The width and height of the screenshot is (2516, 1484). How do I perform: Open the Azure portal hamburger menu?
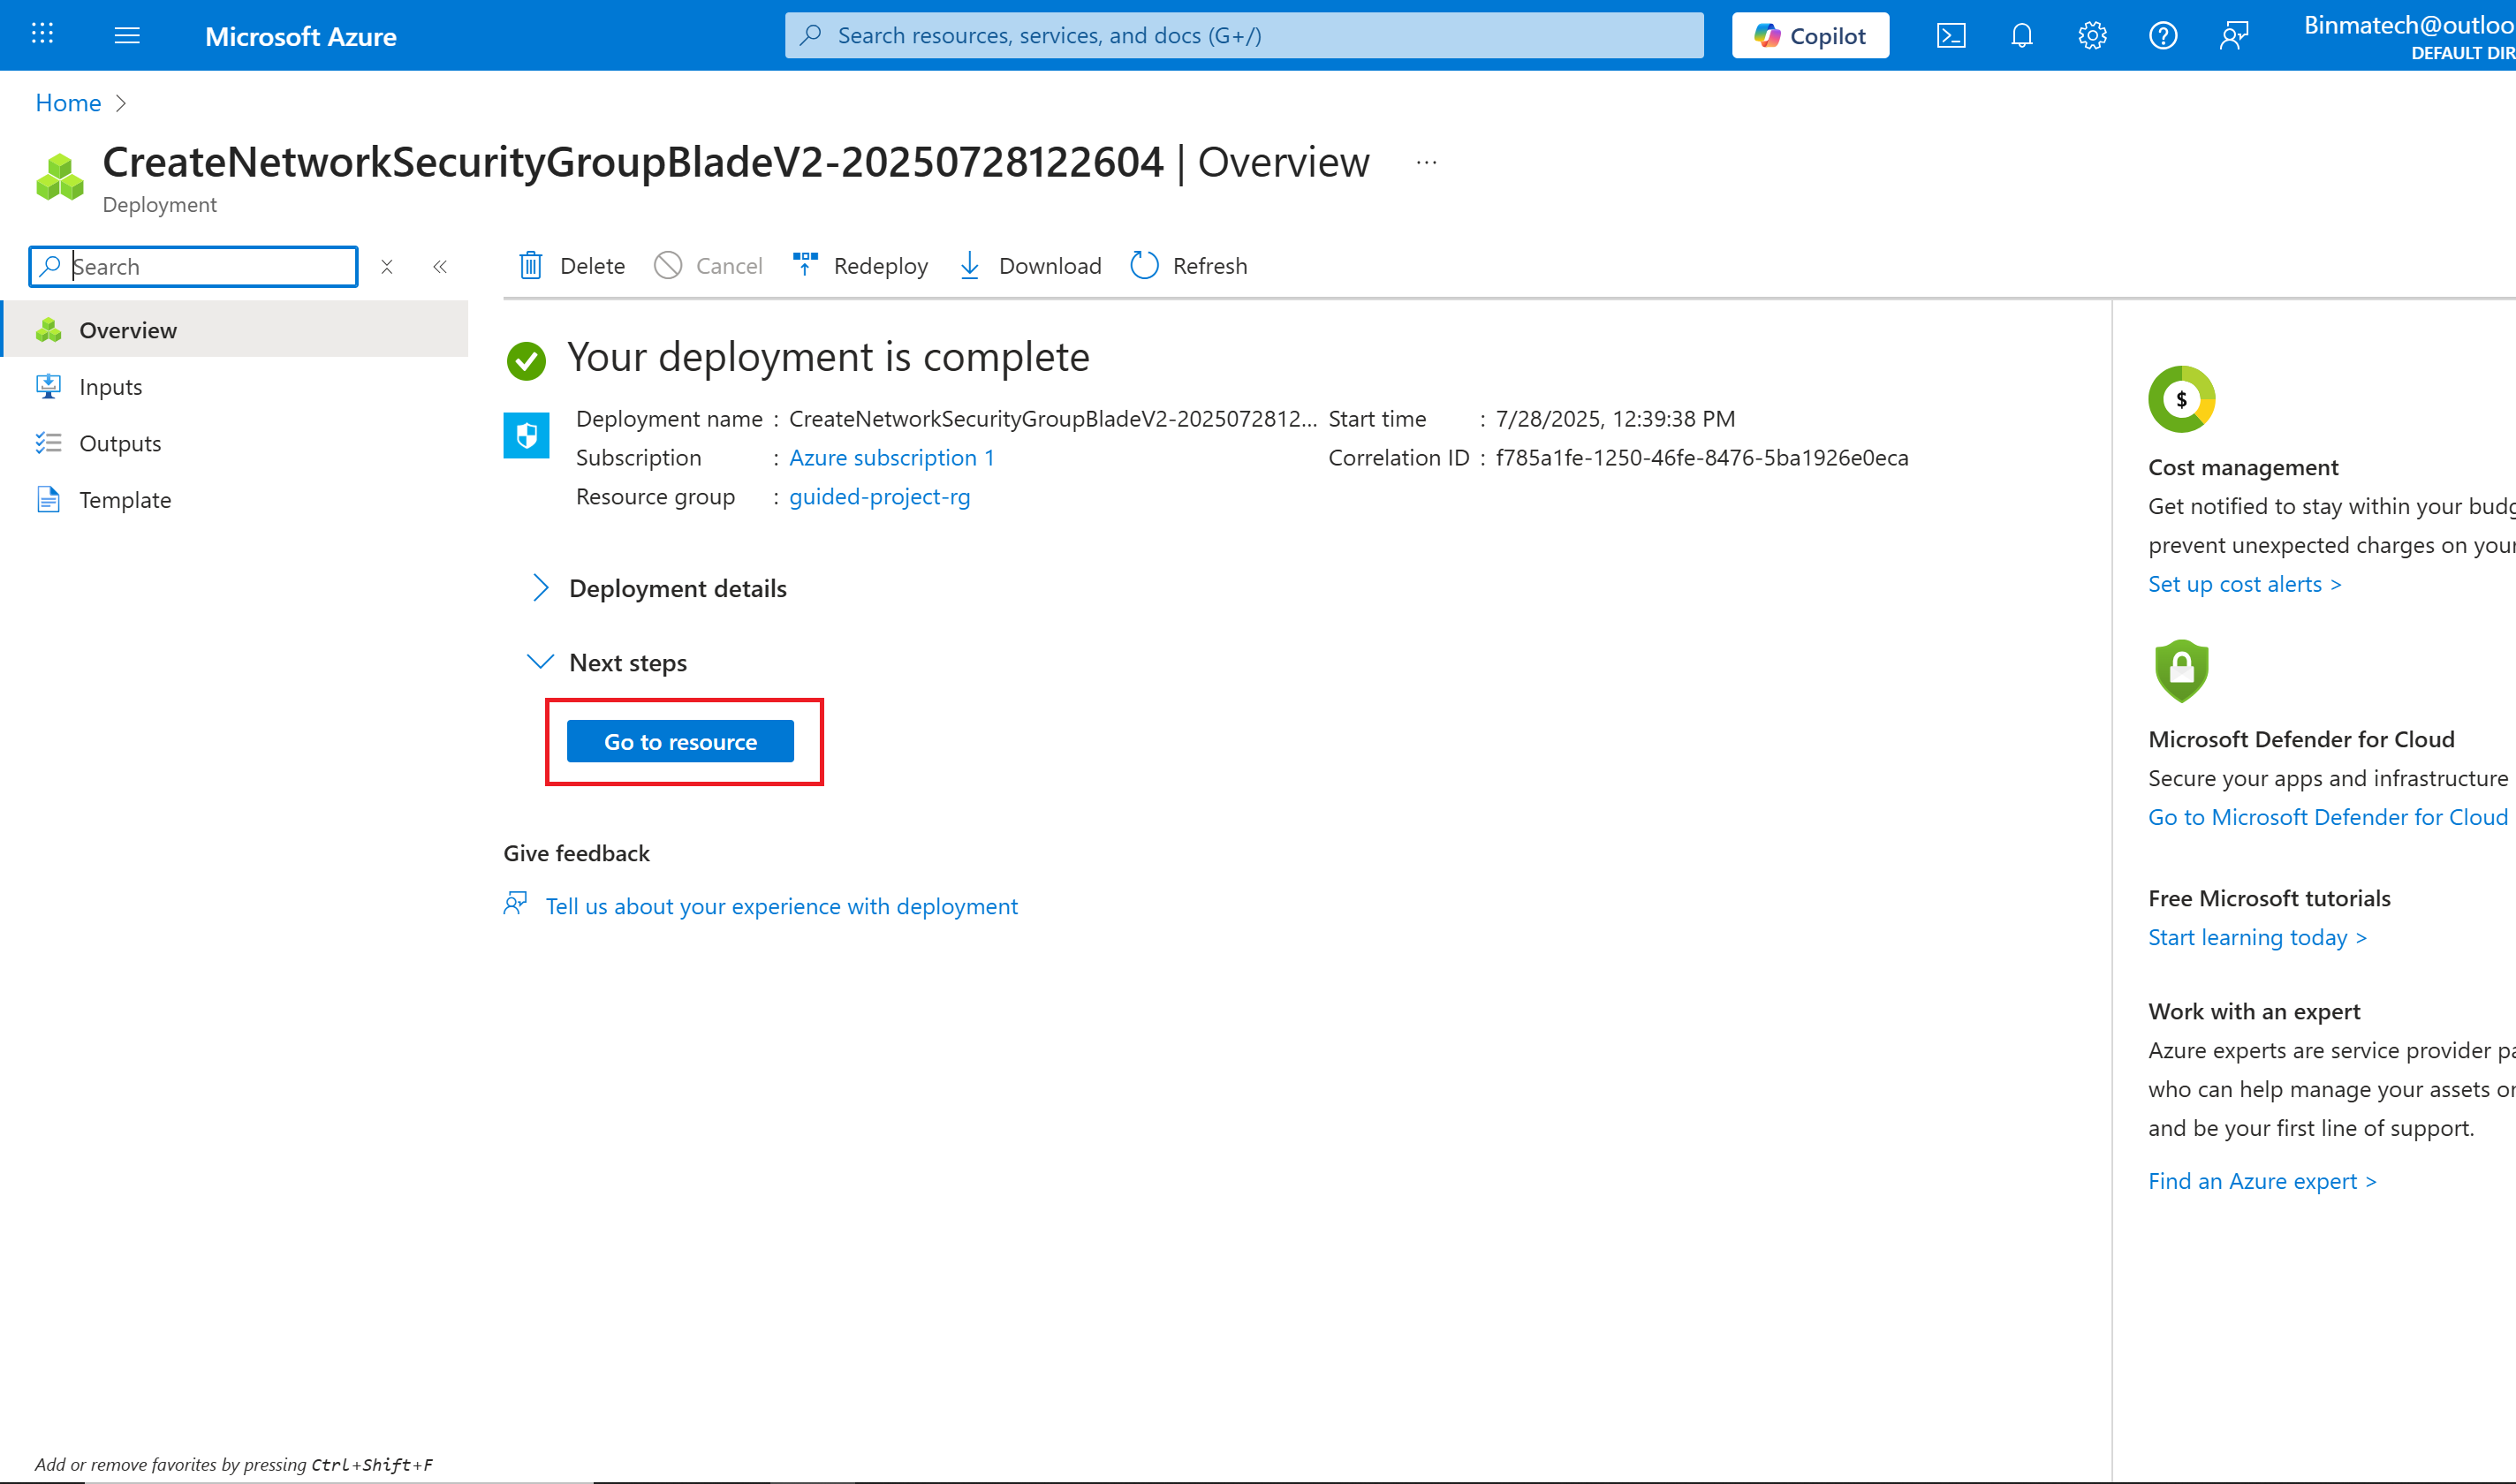[x=127, y=36]
